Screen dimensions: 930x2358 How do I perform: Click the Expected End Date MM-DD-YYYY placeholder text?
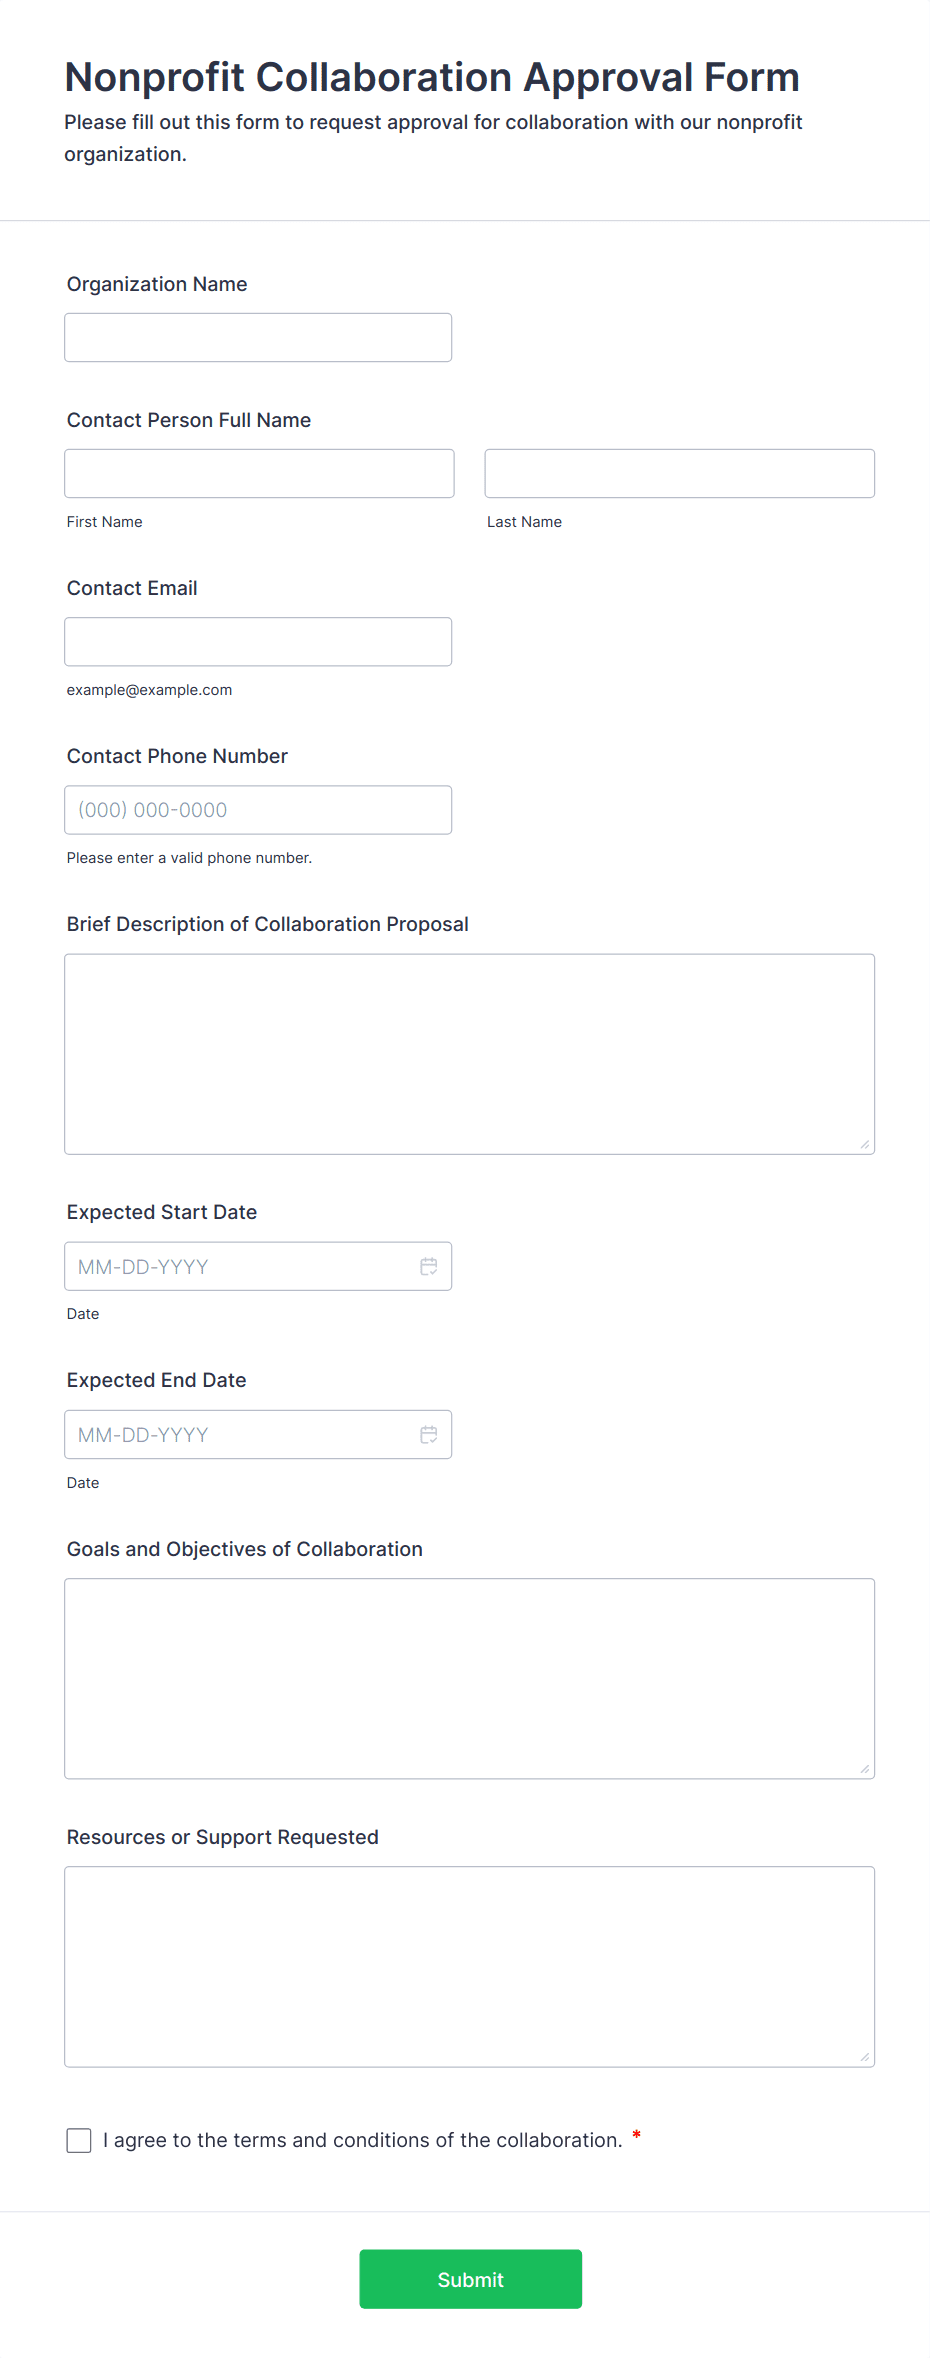tap(143, 1435)
